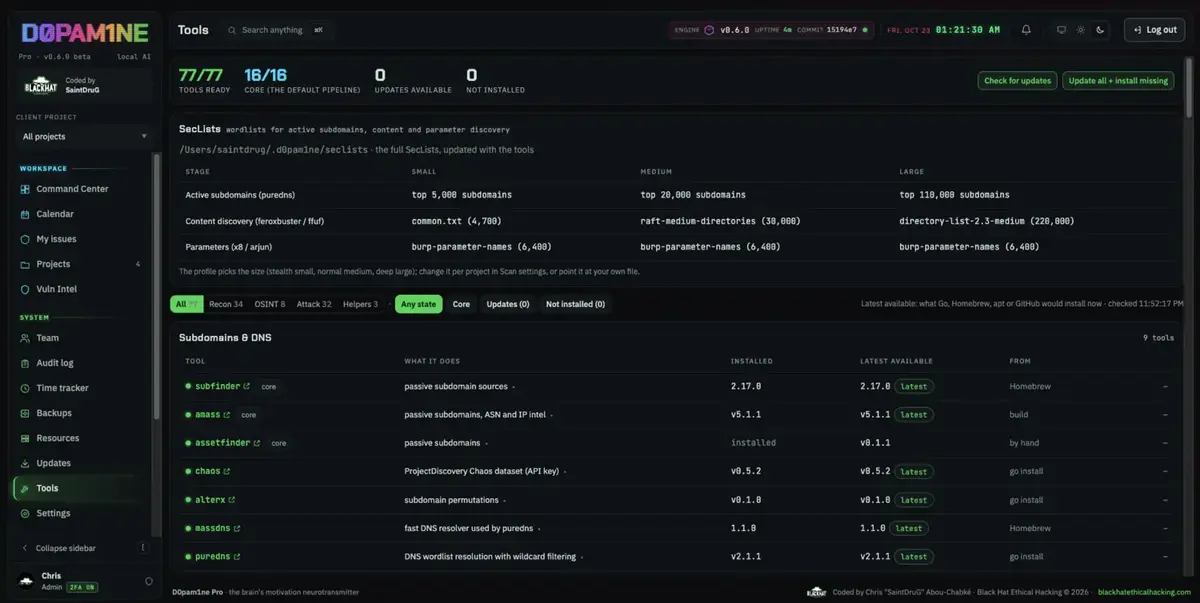1200x603 pixels.
Task: Select the All tools filter tab
Action: (187, 304)
